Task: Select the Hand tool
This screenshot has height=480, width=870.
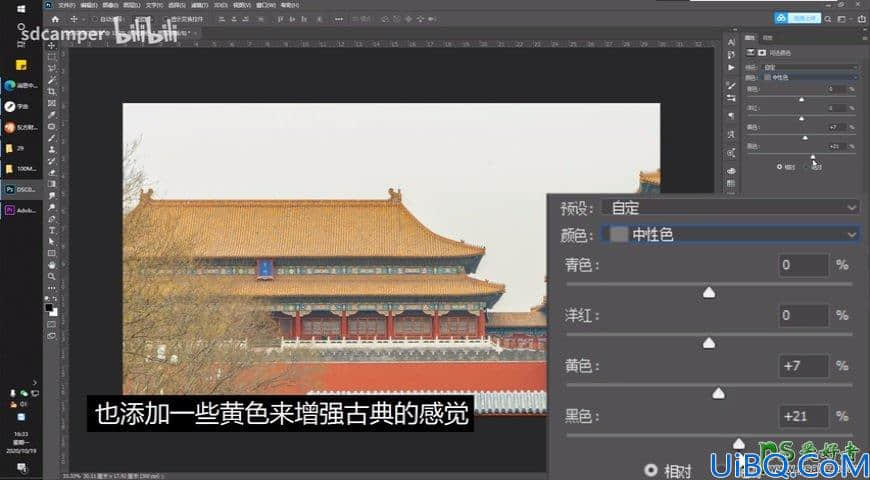Action: pos(52,265)
